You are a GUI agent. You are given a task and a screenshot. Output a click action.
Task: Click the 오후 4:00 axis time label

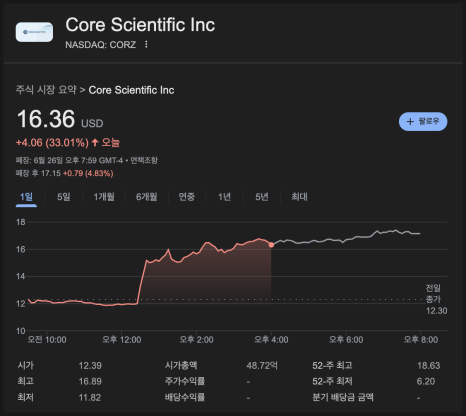271,340
